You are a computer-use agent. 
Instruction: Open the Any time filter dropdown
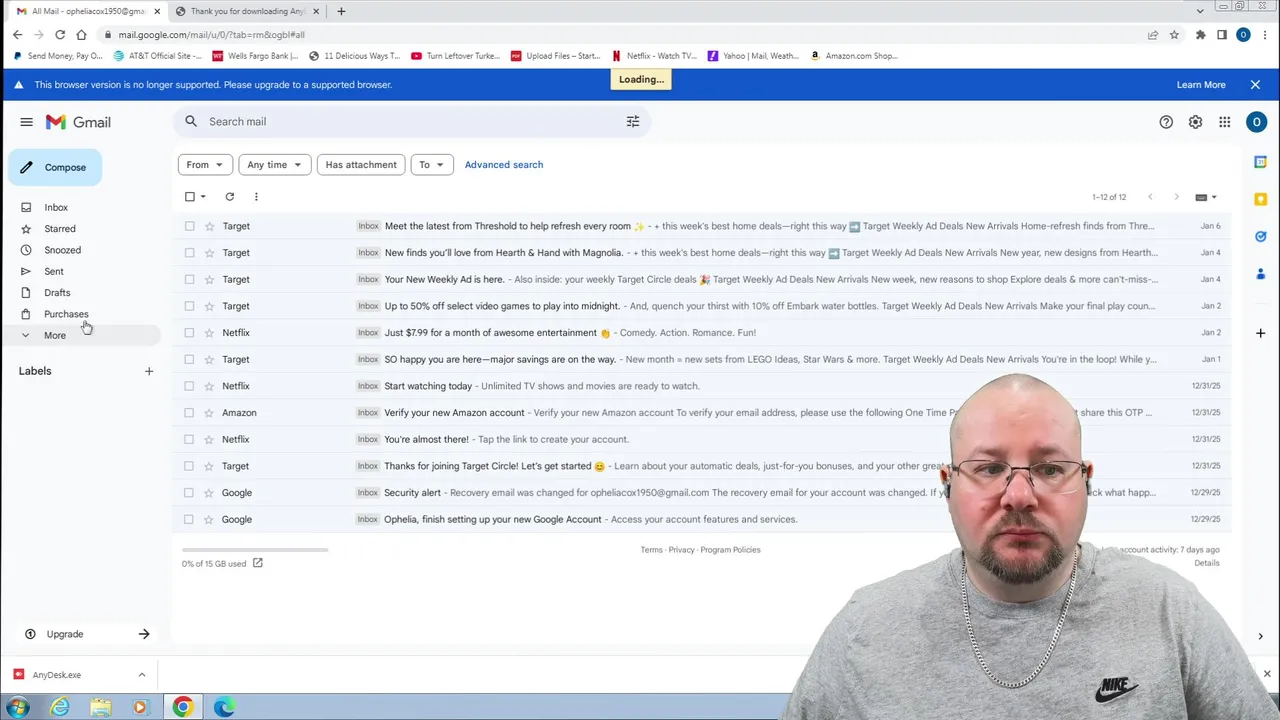(274, 165)
